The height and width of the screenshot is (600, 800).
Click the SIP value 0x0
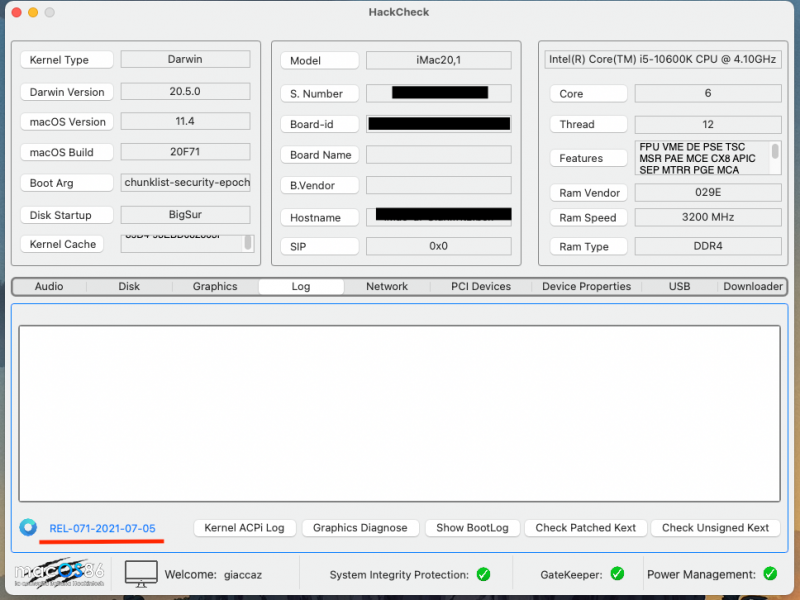pyautogui.click(x=439, y=246)
